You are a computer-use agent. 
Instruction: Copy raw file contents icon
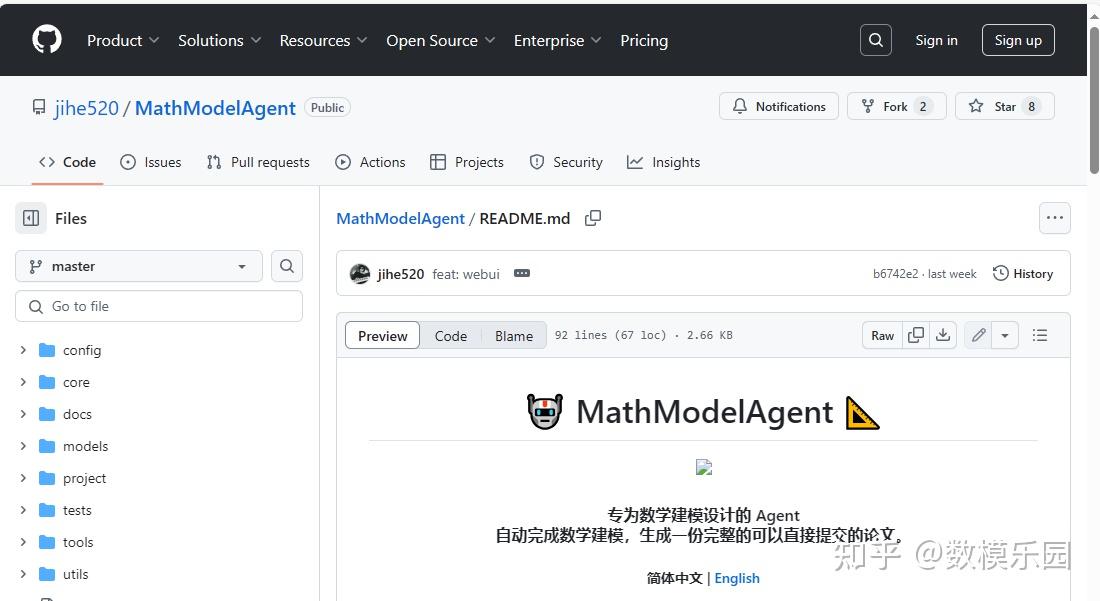point(915,335)
